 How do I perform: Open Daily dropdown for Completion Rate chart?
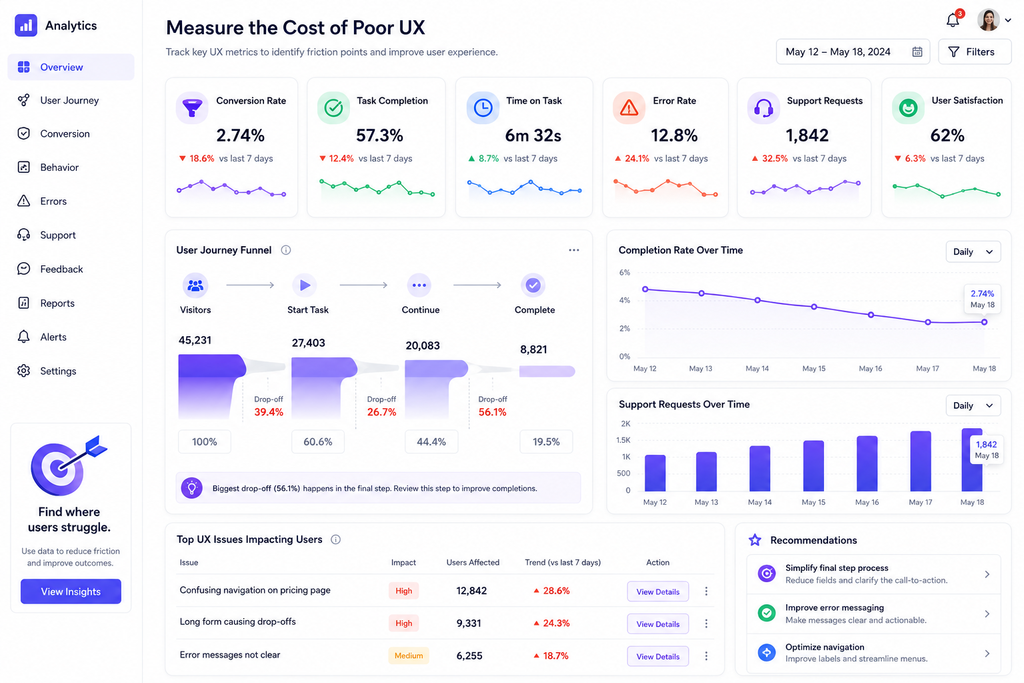click(973, 252)
